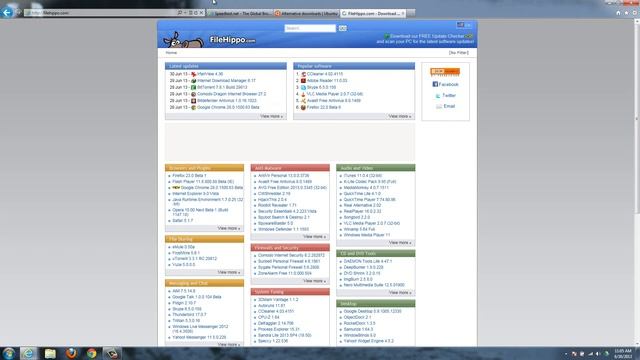Click the Bitdefender icon in Latest updates
This screenshot has width=640, height=360.
point(193,100)
